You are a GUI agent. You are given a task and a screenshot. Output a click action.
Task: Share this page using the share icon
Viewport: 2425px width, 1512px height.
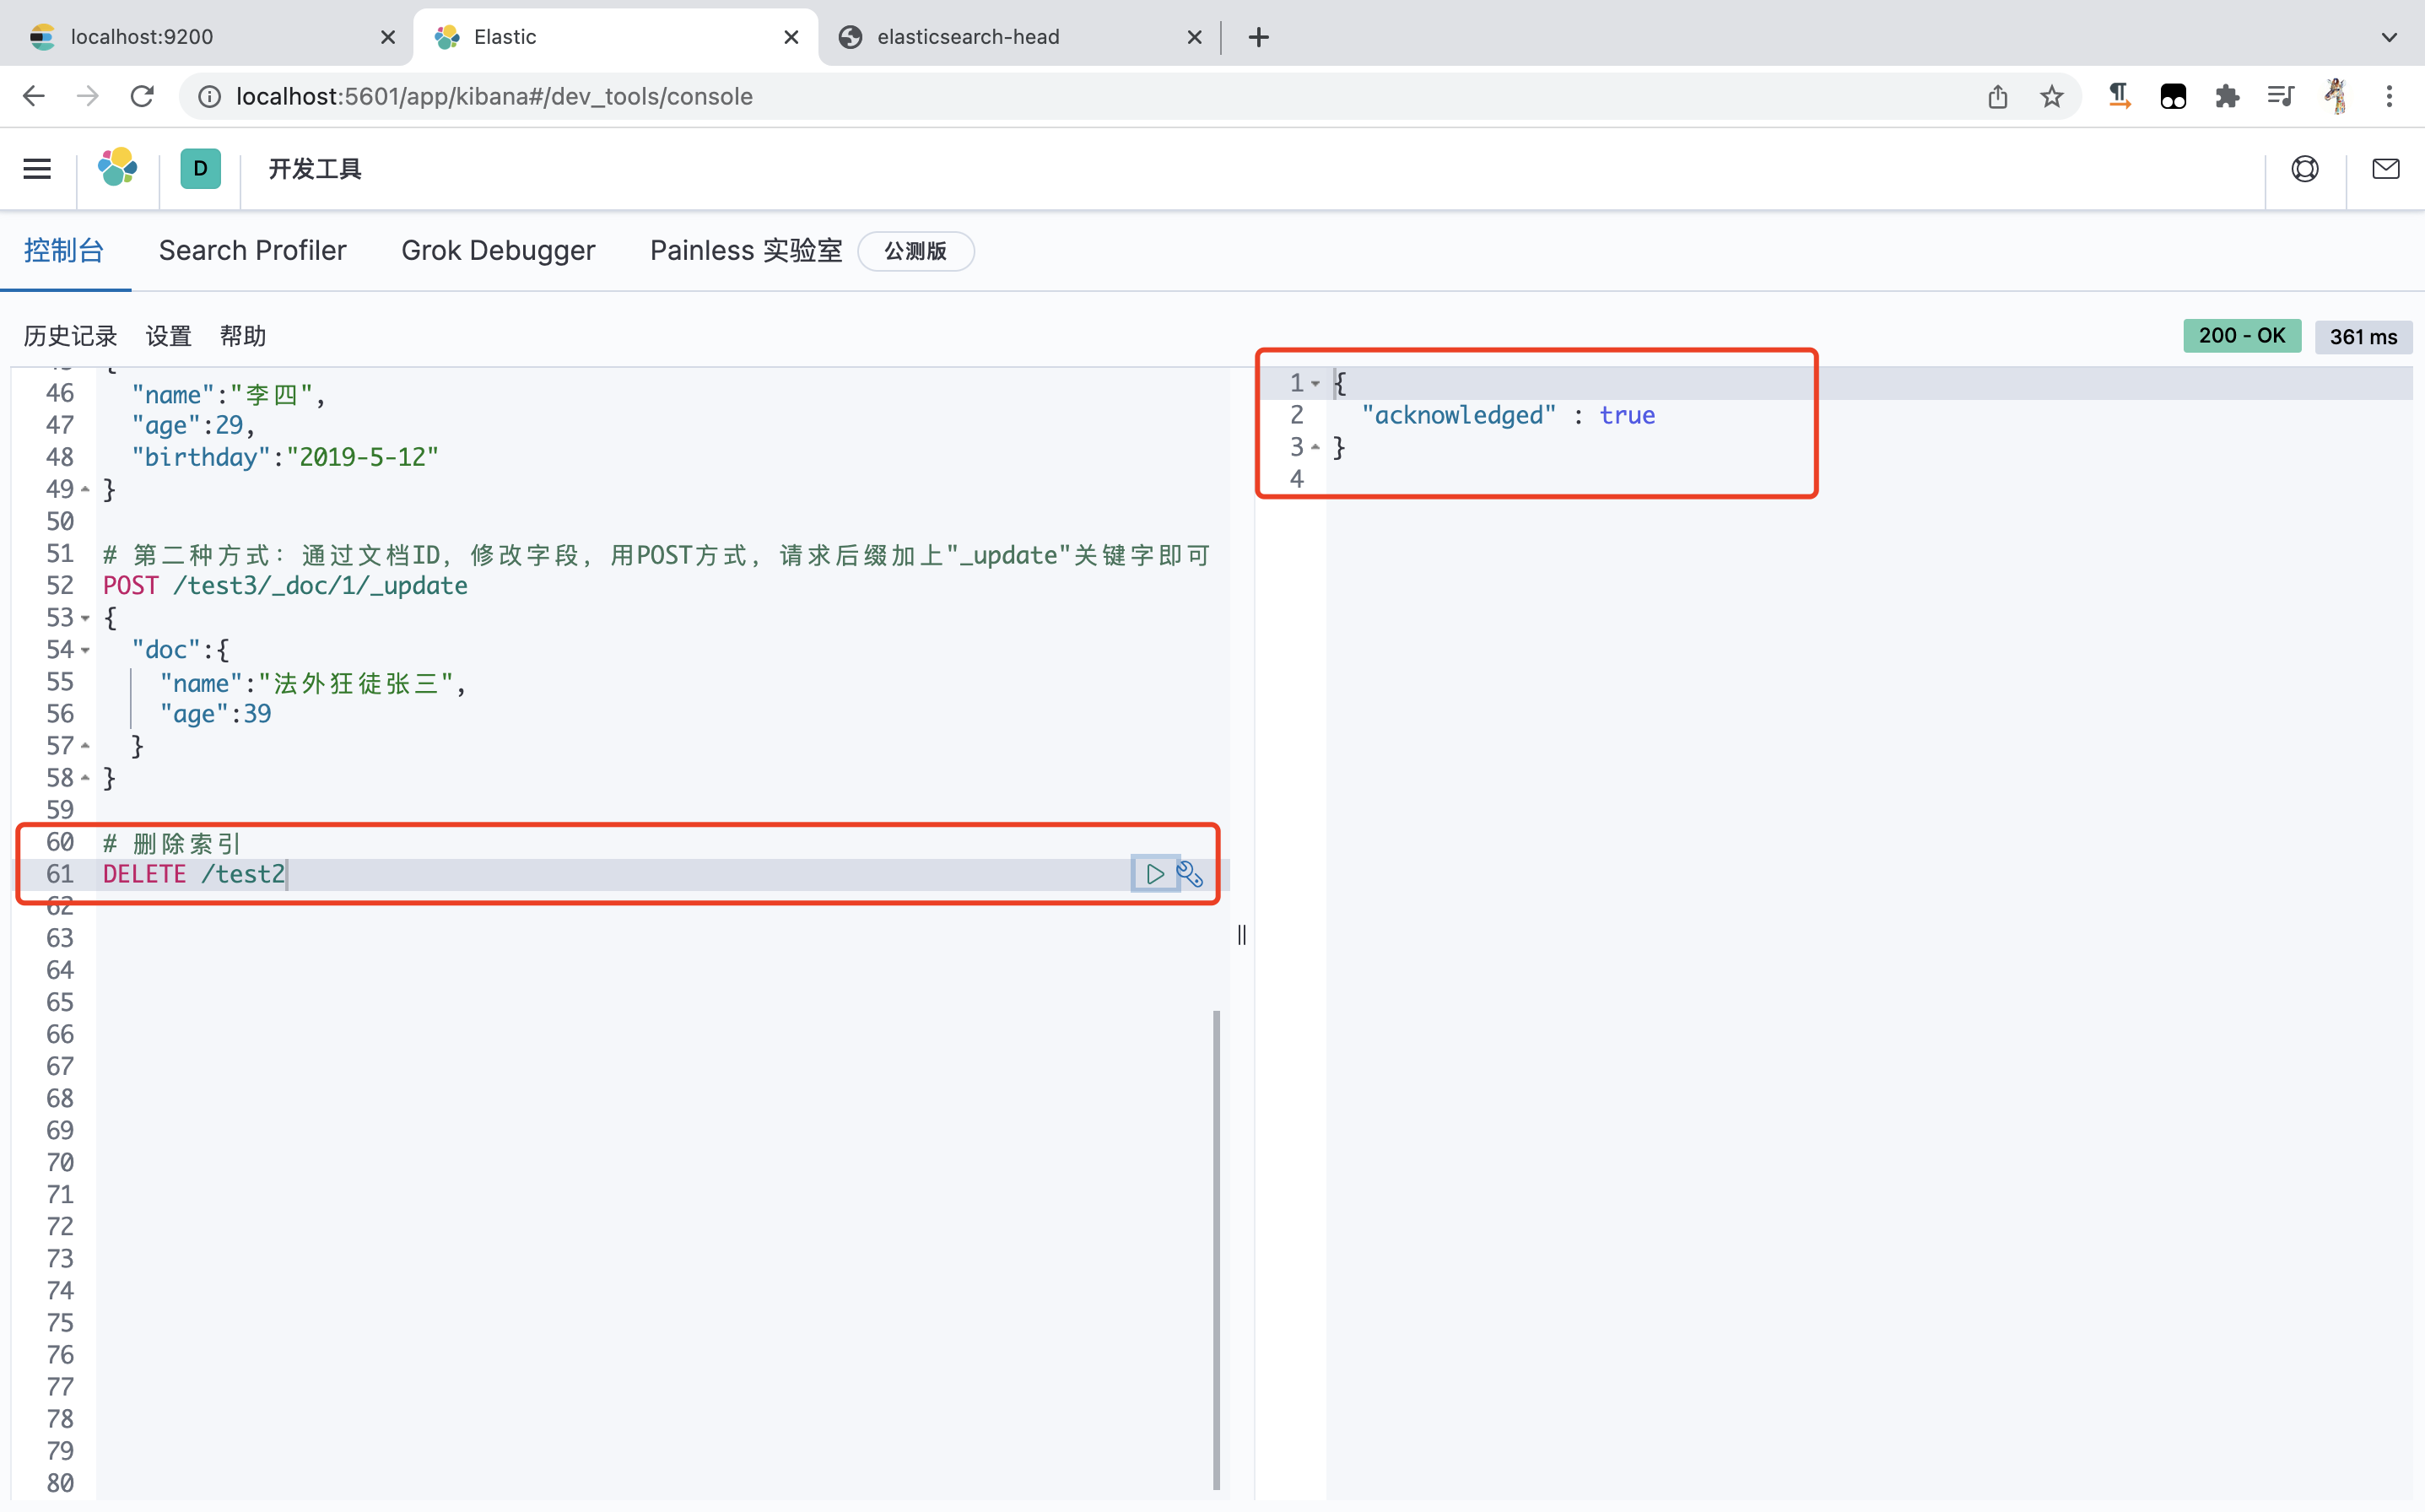(1997, 96)
